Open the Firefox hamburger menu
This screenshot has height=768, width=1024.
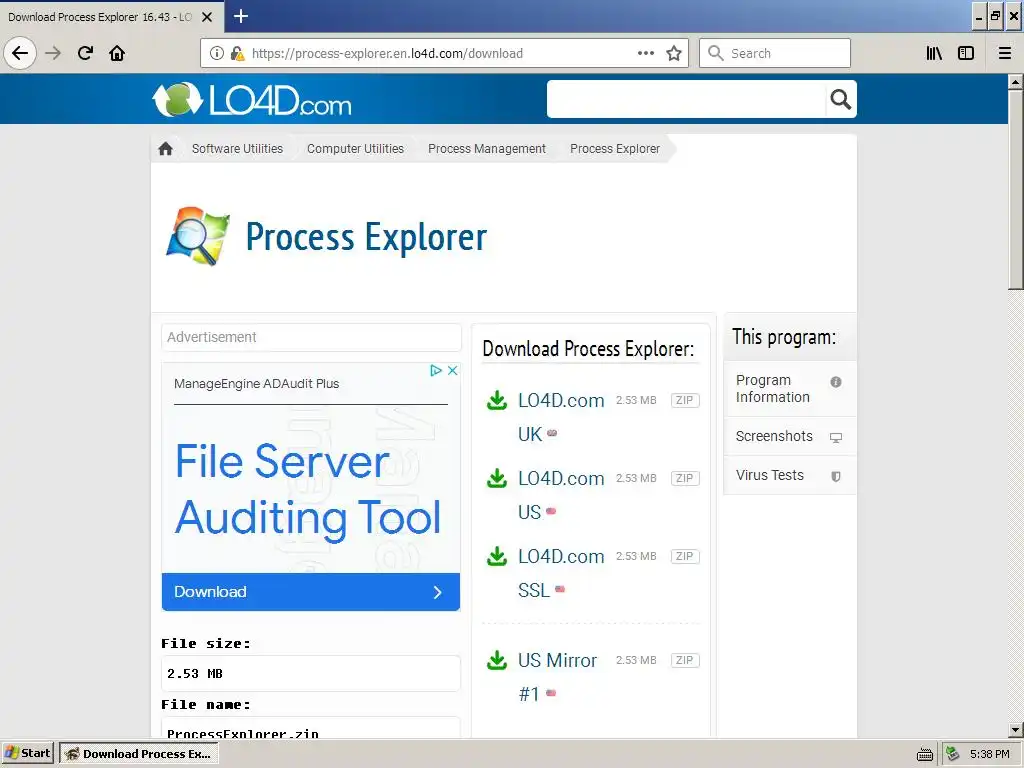(1004, 54)
